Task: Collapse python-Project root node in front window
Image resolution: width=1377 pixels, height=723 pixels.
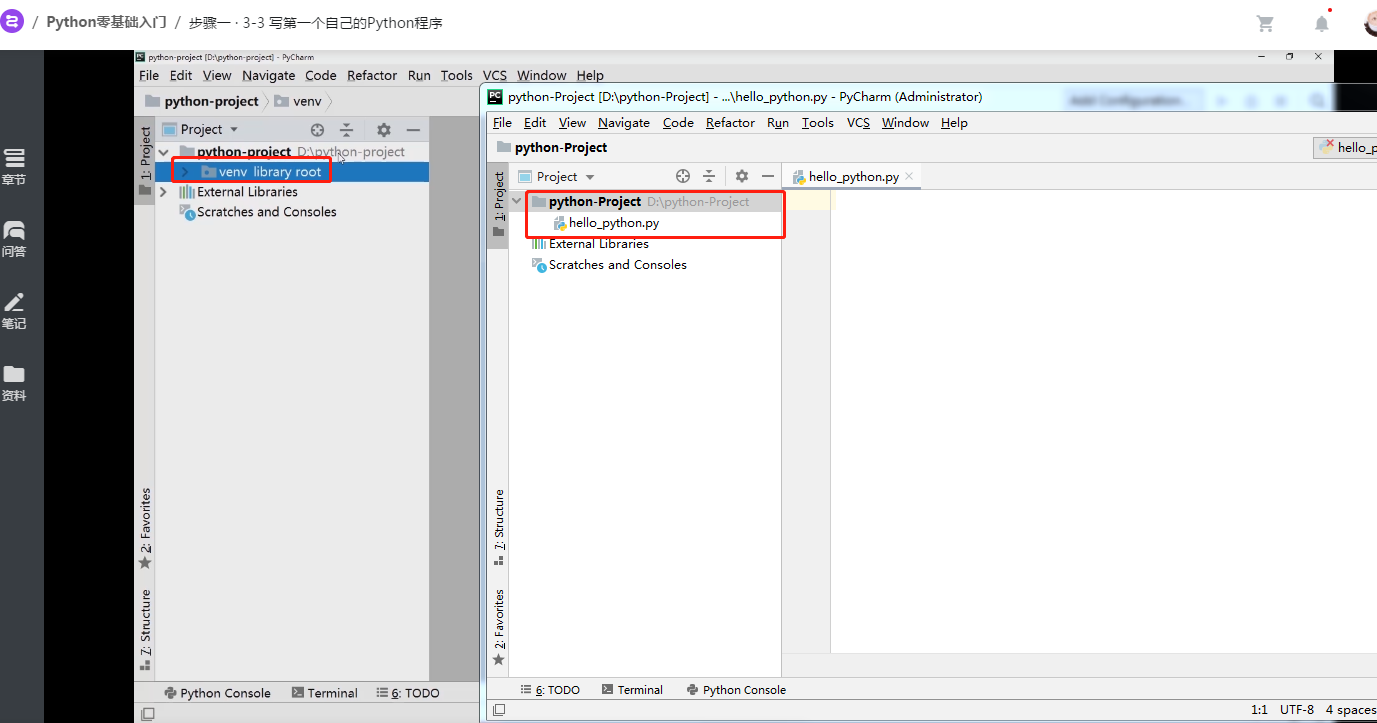Action: [x=517, y=201]
